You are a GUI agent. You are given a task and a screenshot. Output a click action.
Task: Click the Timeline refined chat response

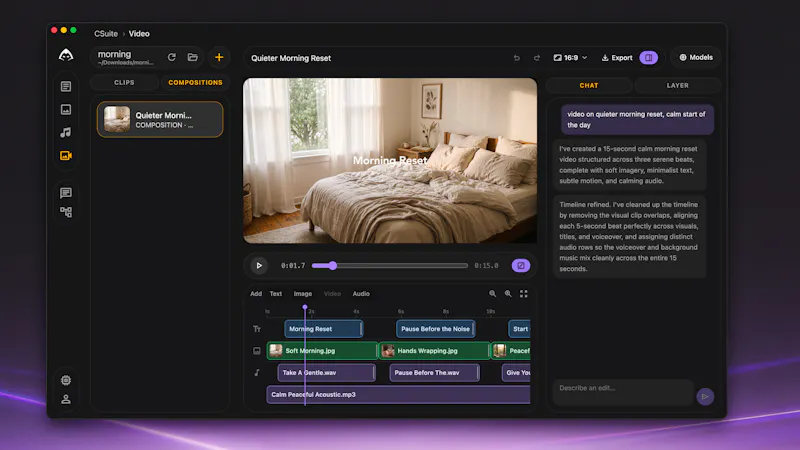pyautogui.click(x=630, y=236)
